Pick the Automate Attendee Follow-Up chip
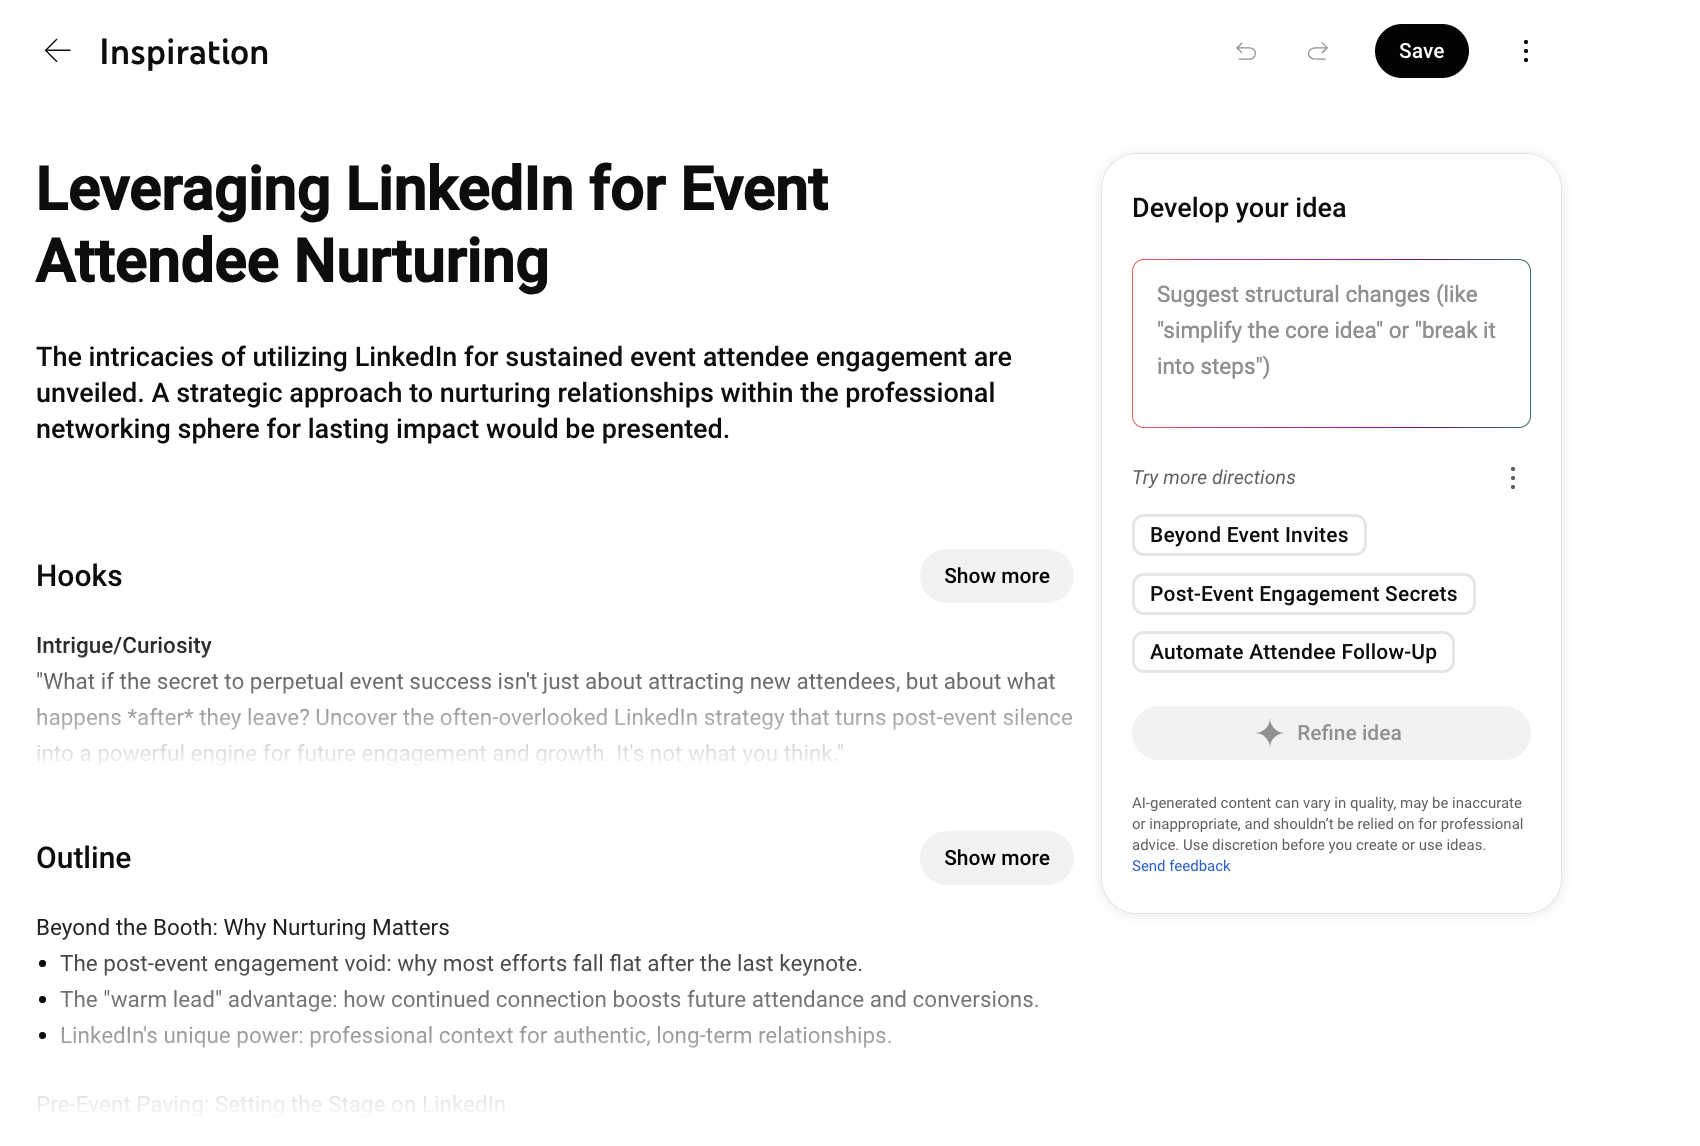This screenshot has height=1146, width=1700. (1293, 652)
